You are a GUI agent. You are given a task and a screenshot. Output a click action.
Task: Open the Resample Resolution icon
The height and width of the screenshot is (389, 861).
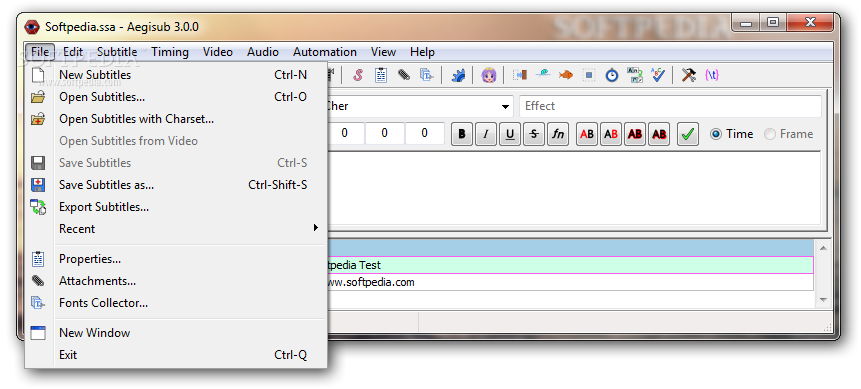[589, 75]
